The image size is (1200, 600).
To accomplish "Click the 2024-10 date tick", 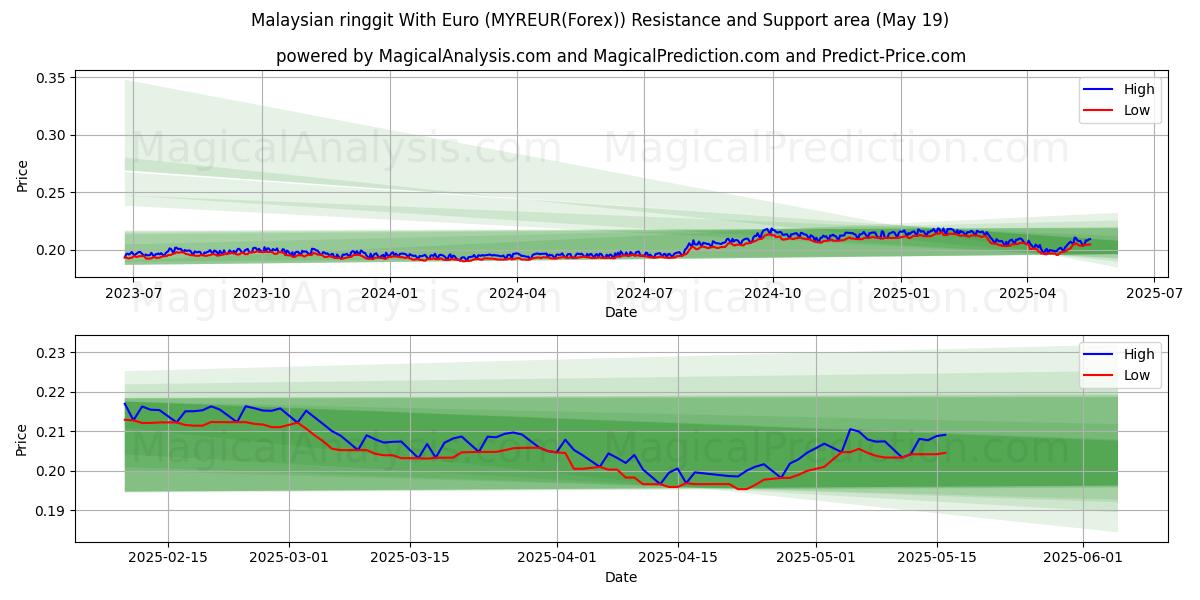I will click(772, 294).
